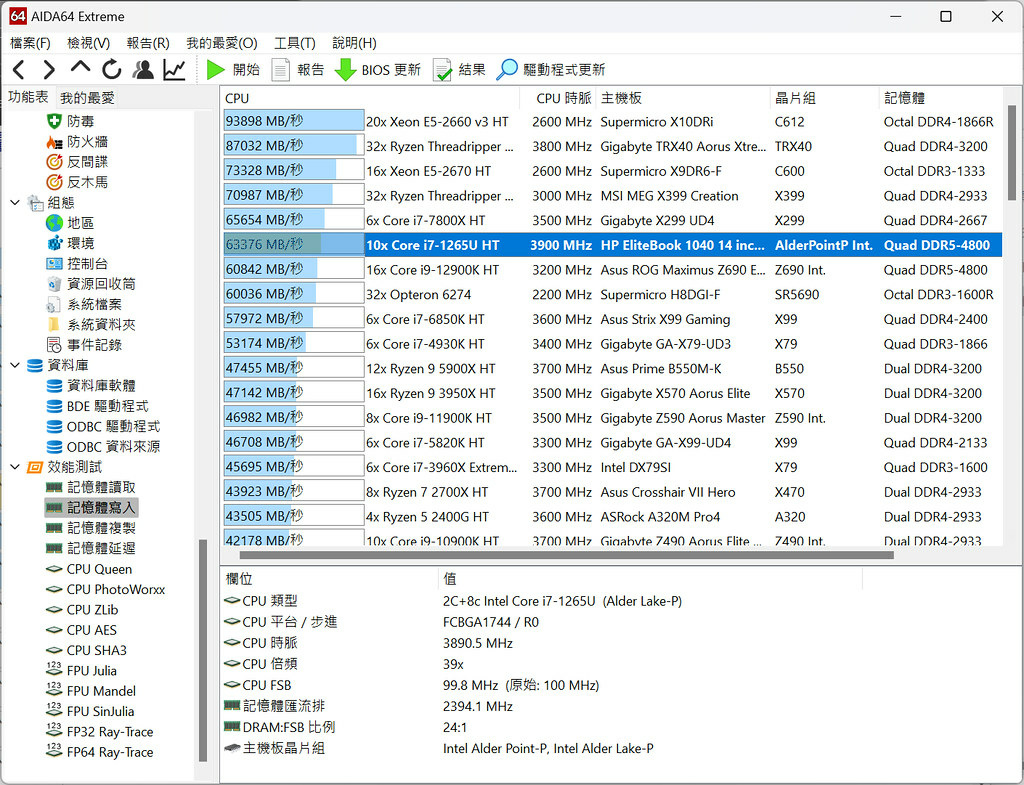Select the 地區 globe icon
Viewport: 1024px width, 785px height.
(x=54, y=223)
